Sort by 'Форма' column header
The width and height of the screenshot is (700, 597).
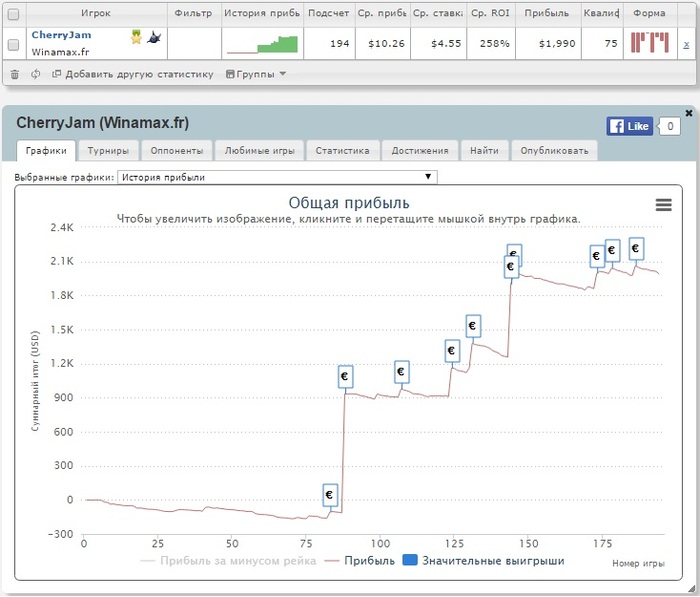tap(650, 13)
